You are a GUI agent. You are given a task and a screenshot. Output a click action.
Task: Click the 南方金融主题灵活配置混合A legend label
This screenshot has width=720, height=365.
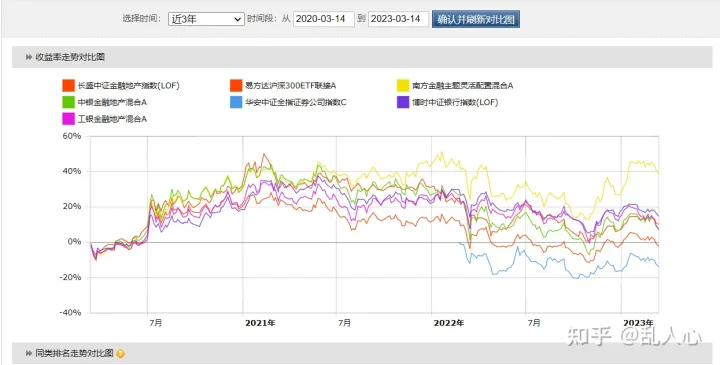tap(463, 86)
